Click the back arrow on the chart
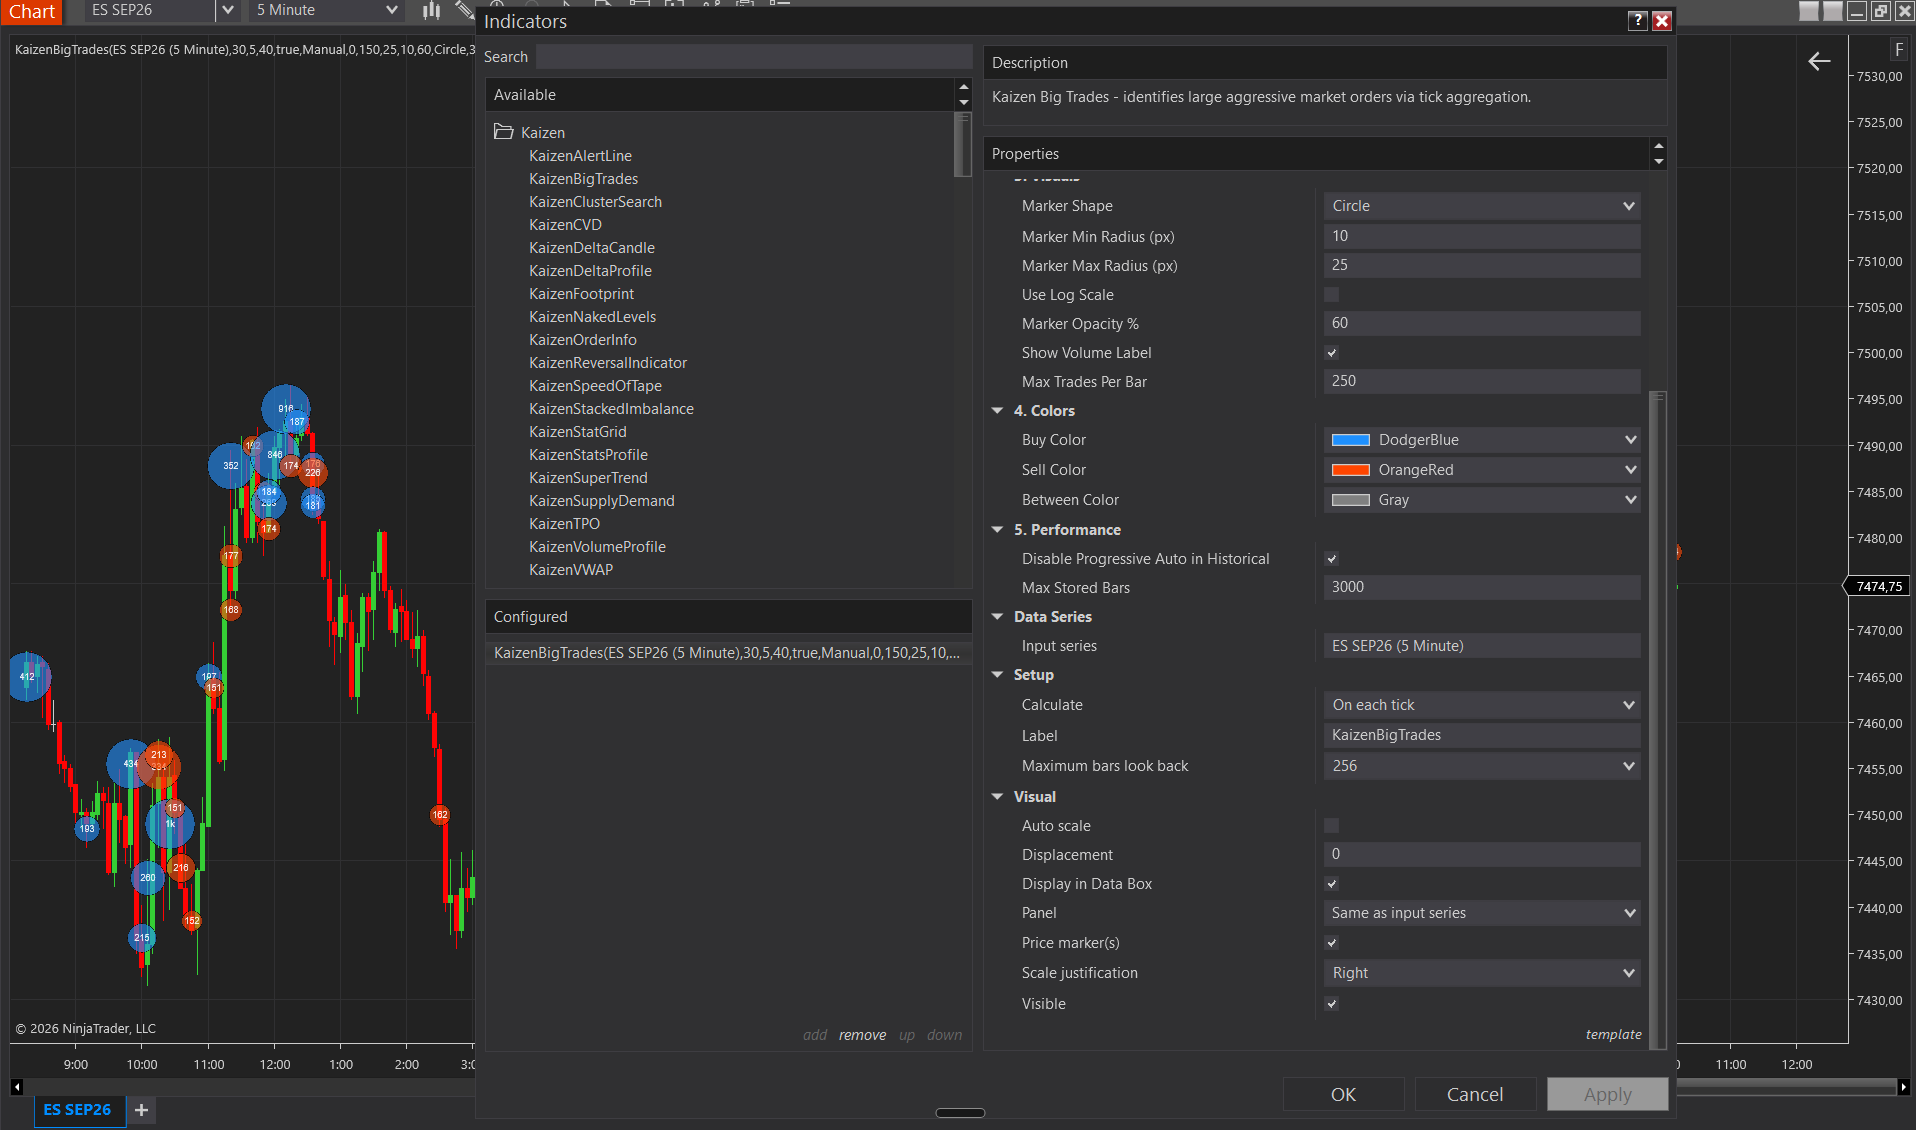 (1819, 62)
